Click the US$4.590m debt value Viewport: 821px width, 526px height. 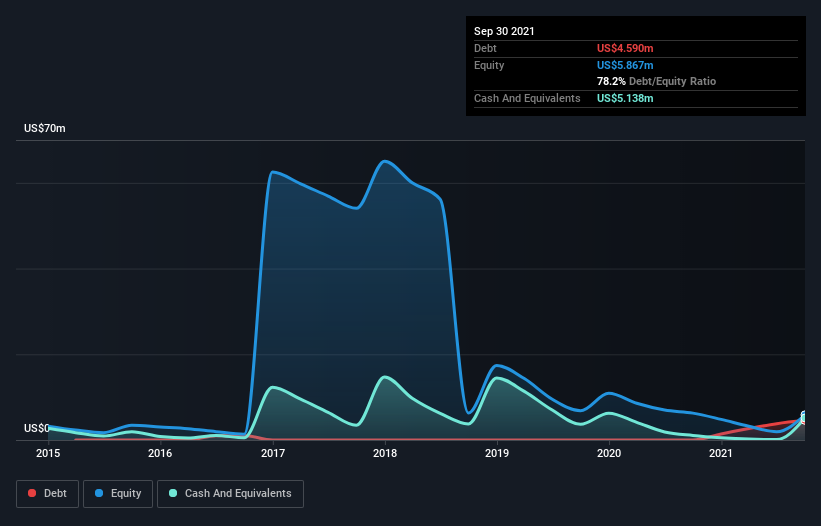click(625, 48)
